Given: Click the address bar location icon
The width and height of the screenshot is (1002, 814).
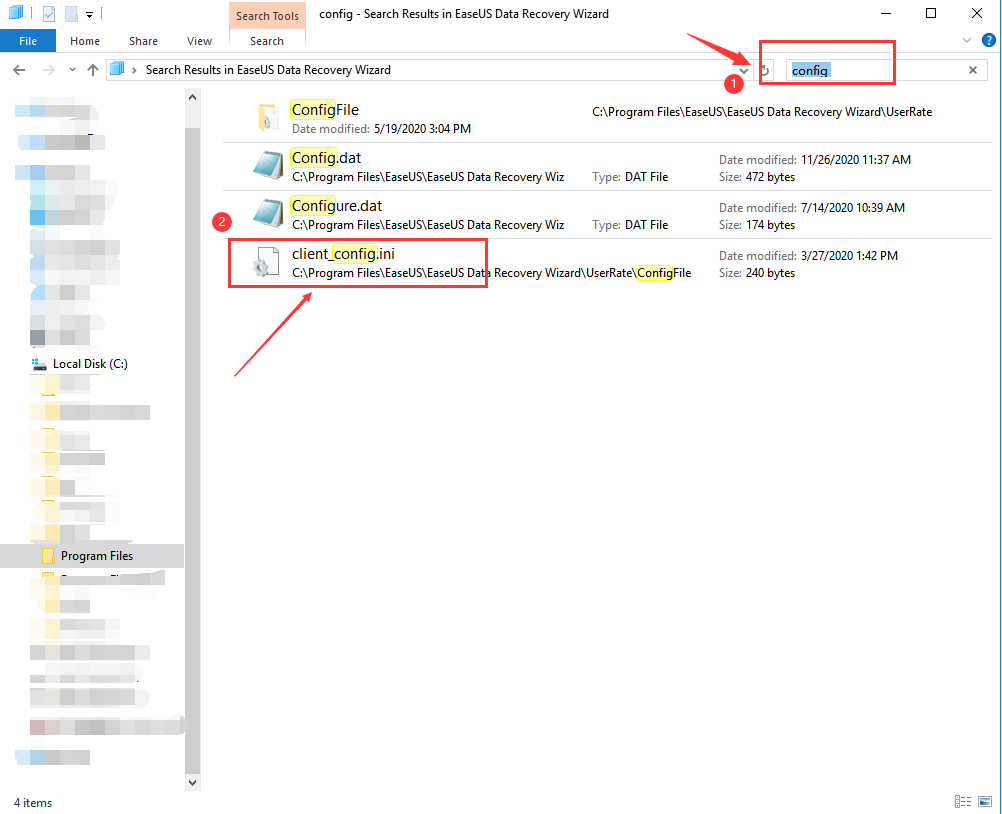Looking at the screenshot, I should click(x=117, y=69).
